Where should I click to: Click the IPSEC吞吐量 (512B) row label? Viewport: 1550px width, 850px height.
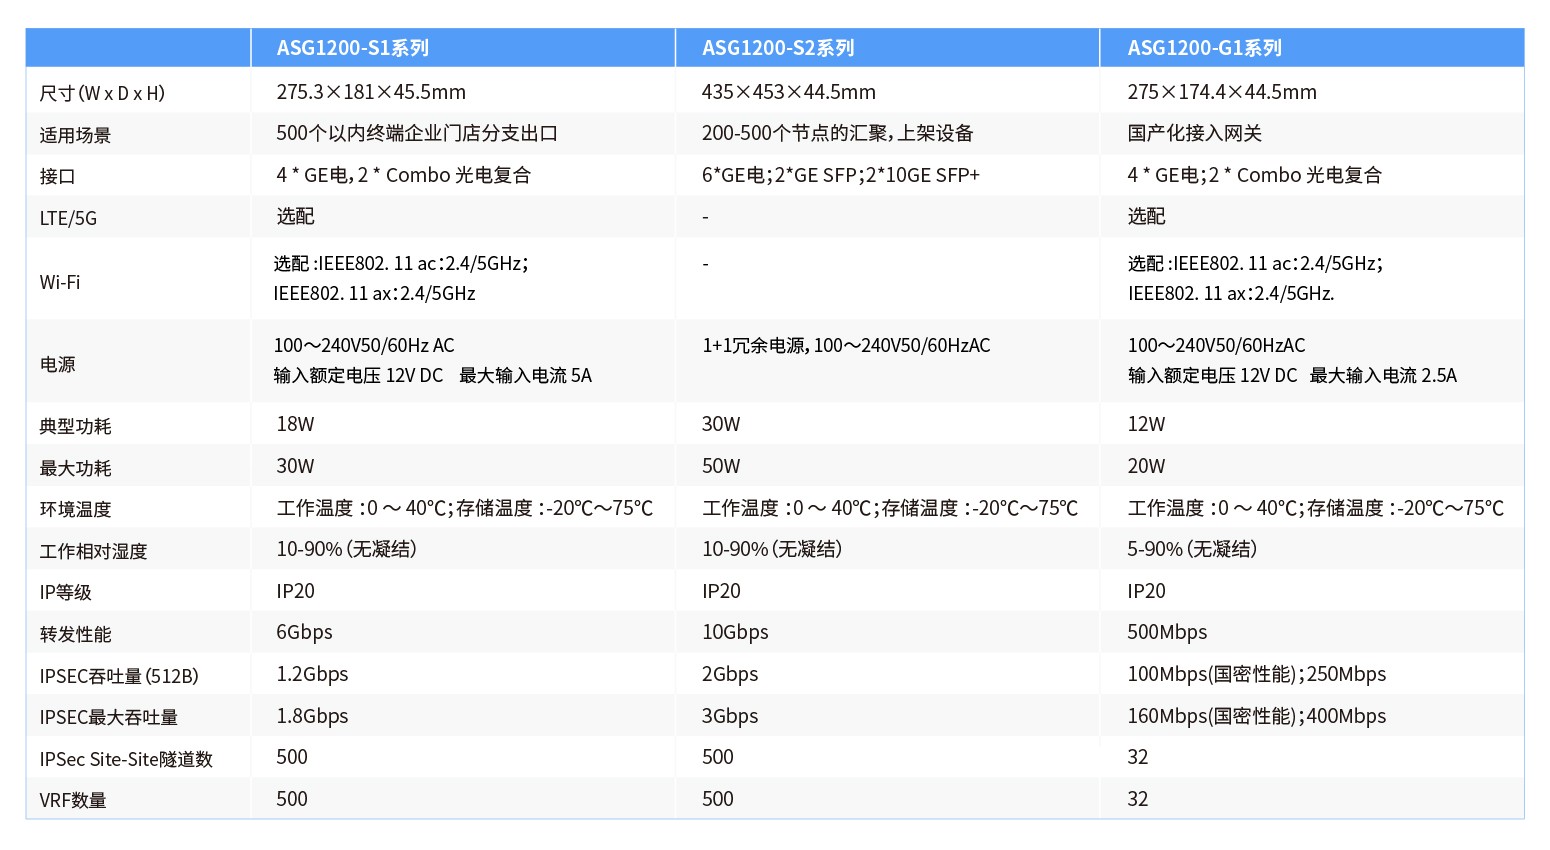119,676
